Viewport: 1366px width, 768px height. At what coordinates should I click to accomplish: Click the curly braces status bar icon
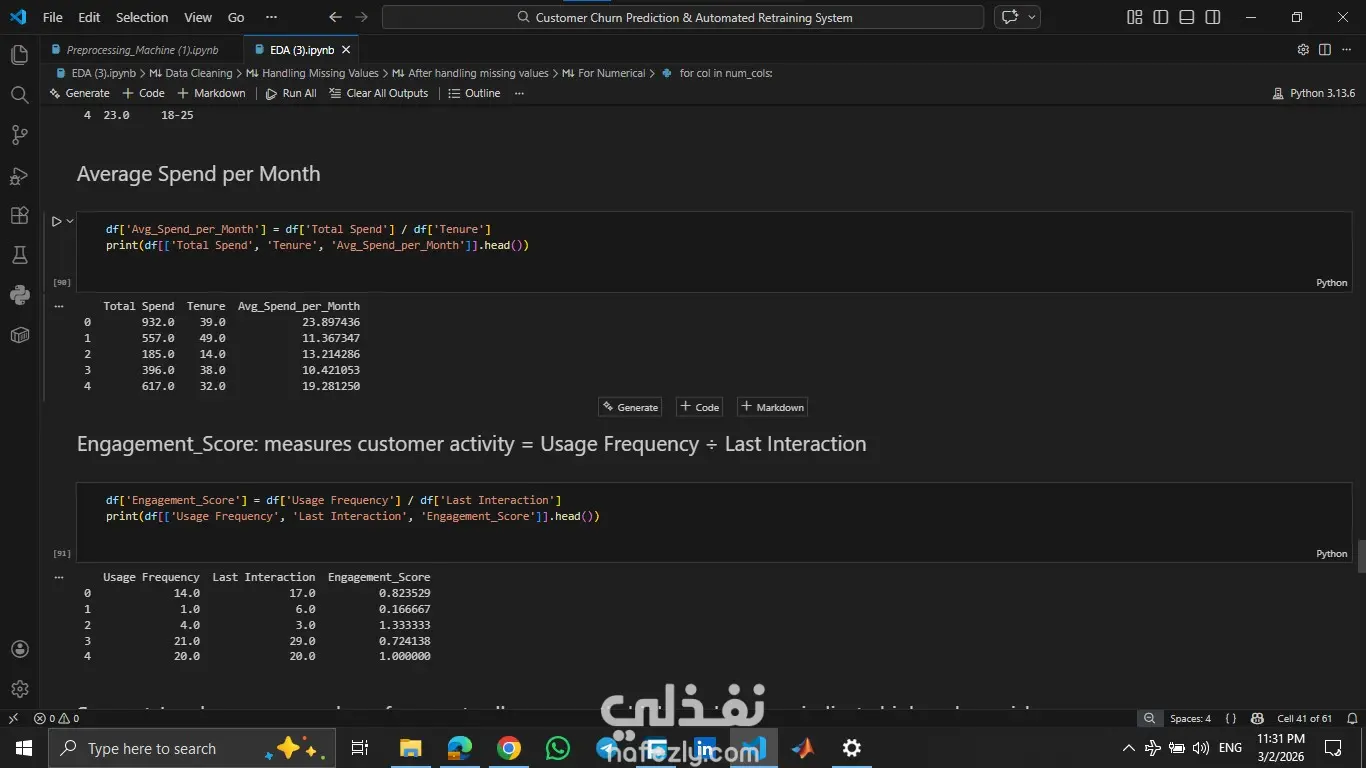click(1231, 718)
